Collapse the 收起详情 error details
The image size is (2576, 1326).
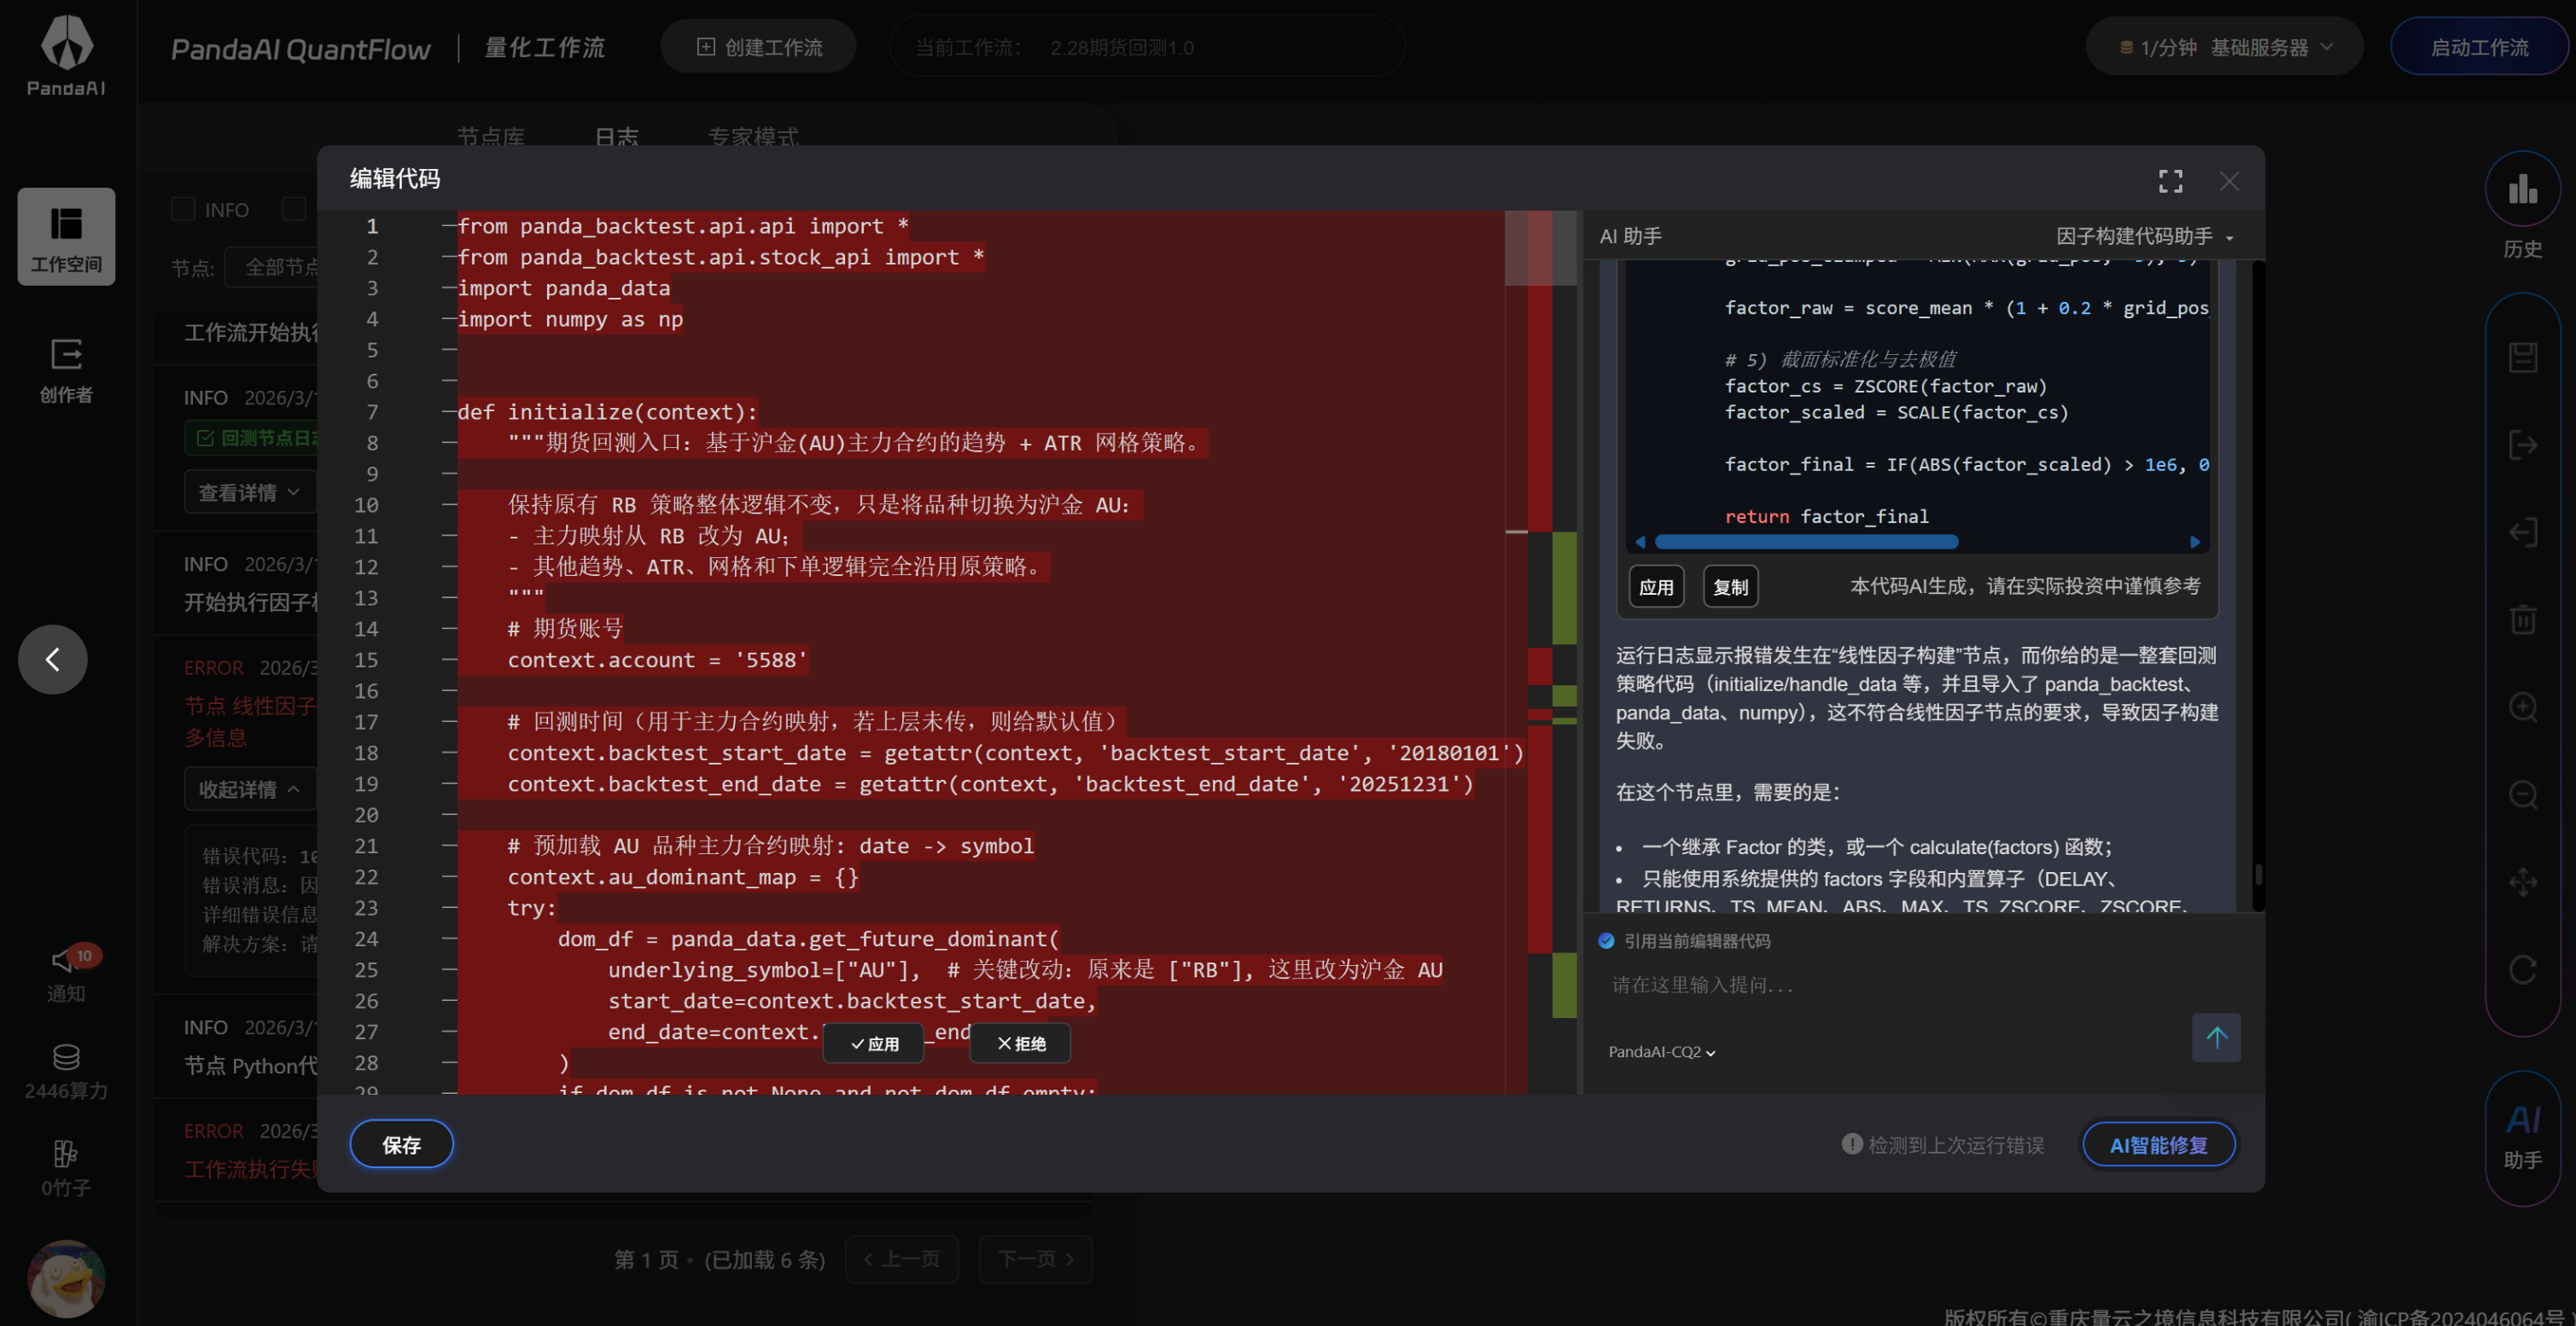249,789
